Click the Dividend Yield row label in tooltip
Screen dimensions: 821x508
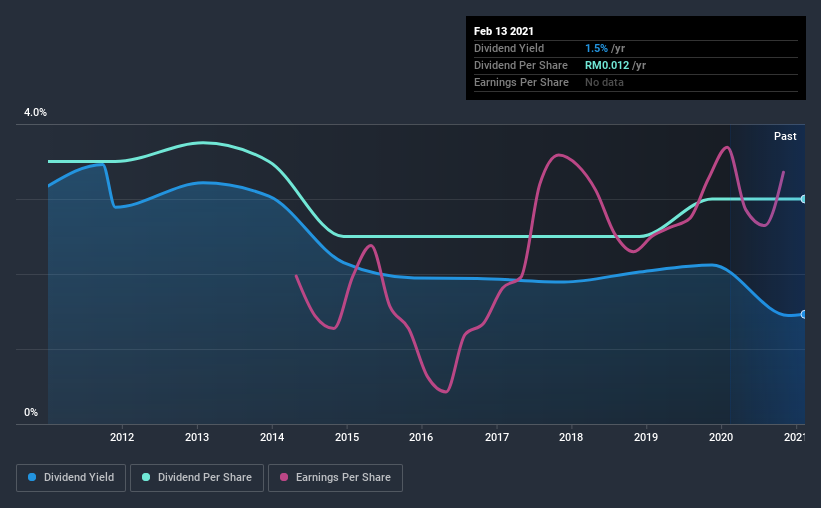[509, 48]
